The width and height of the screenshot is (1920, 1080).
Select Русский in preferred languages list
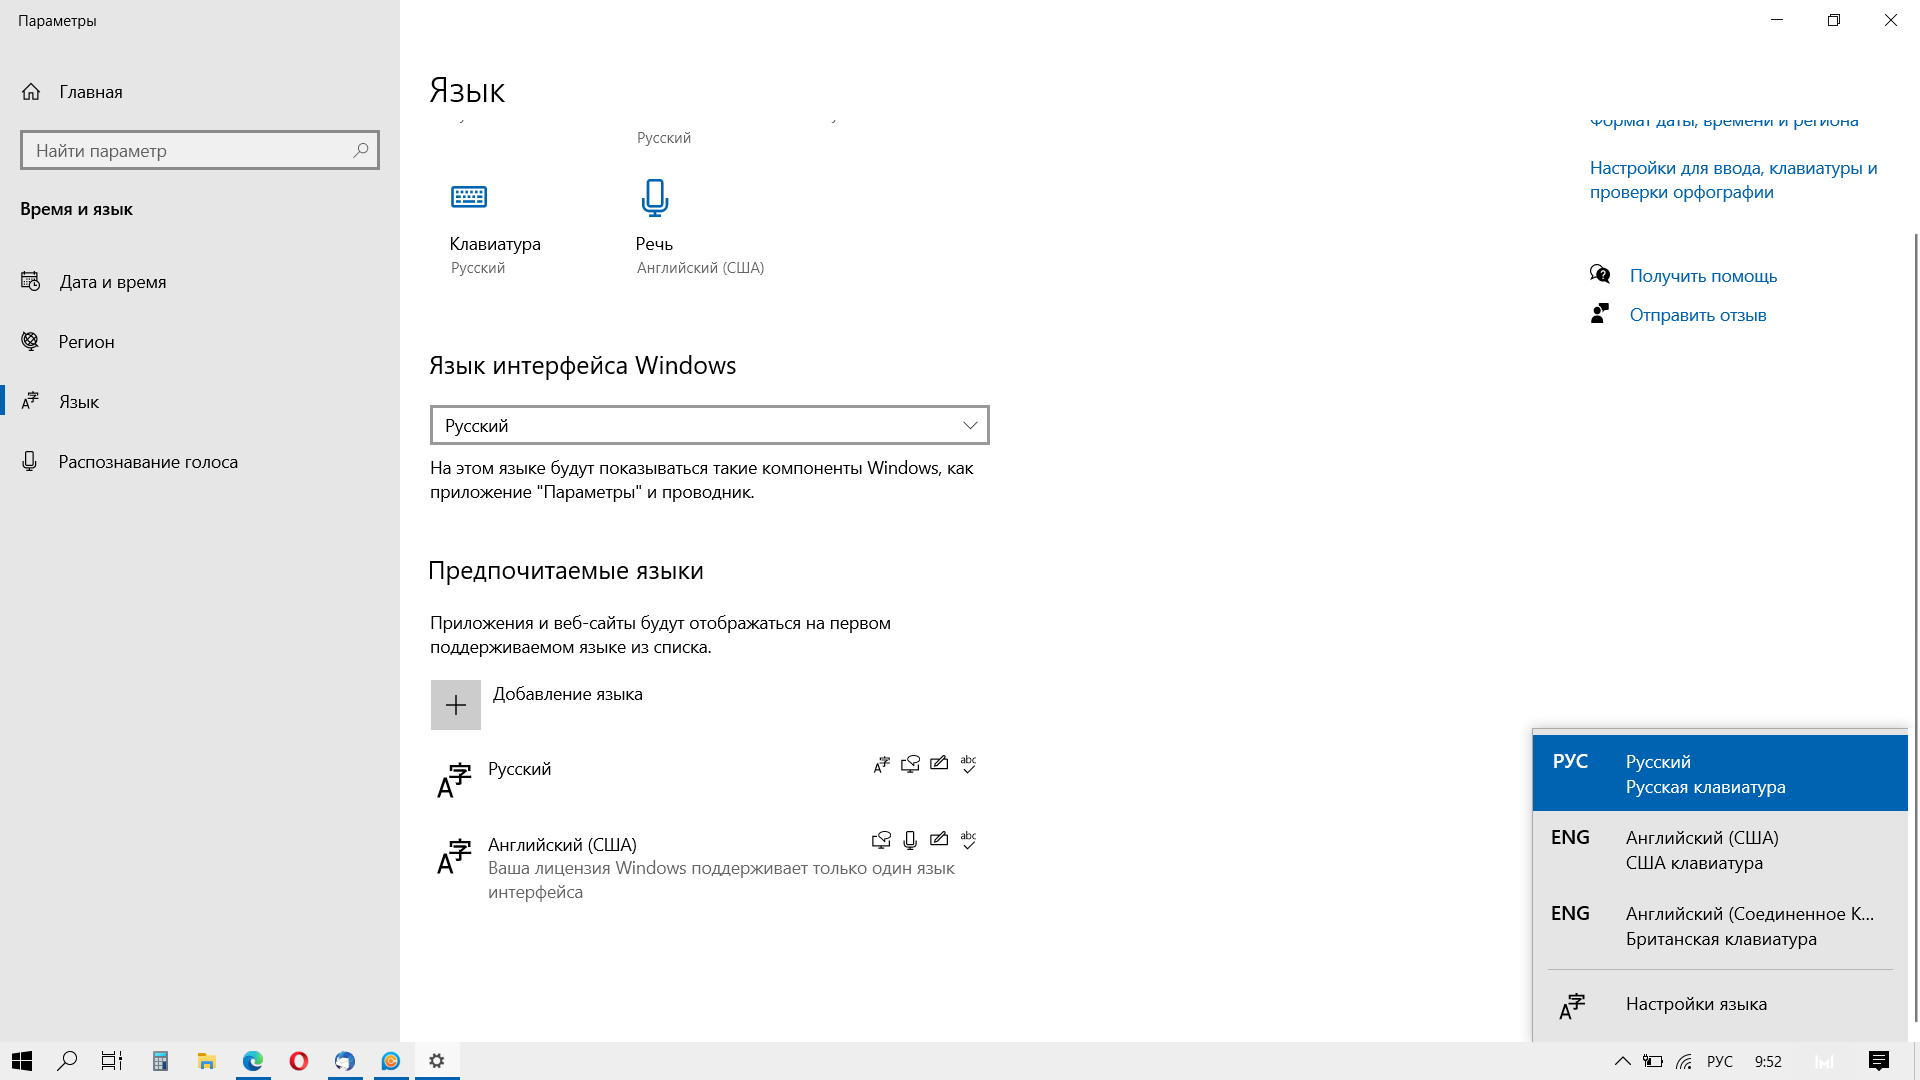pos(520,769)
